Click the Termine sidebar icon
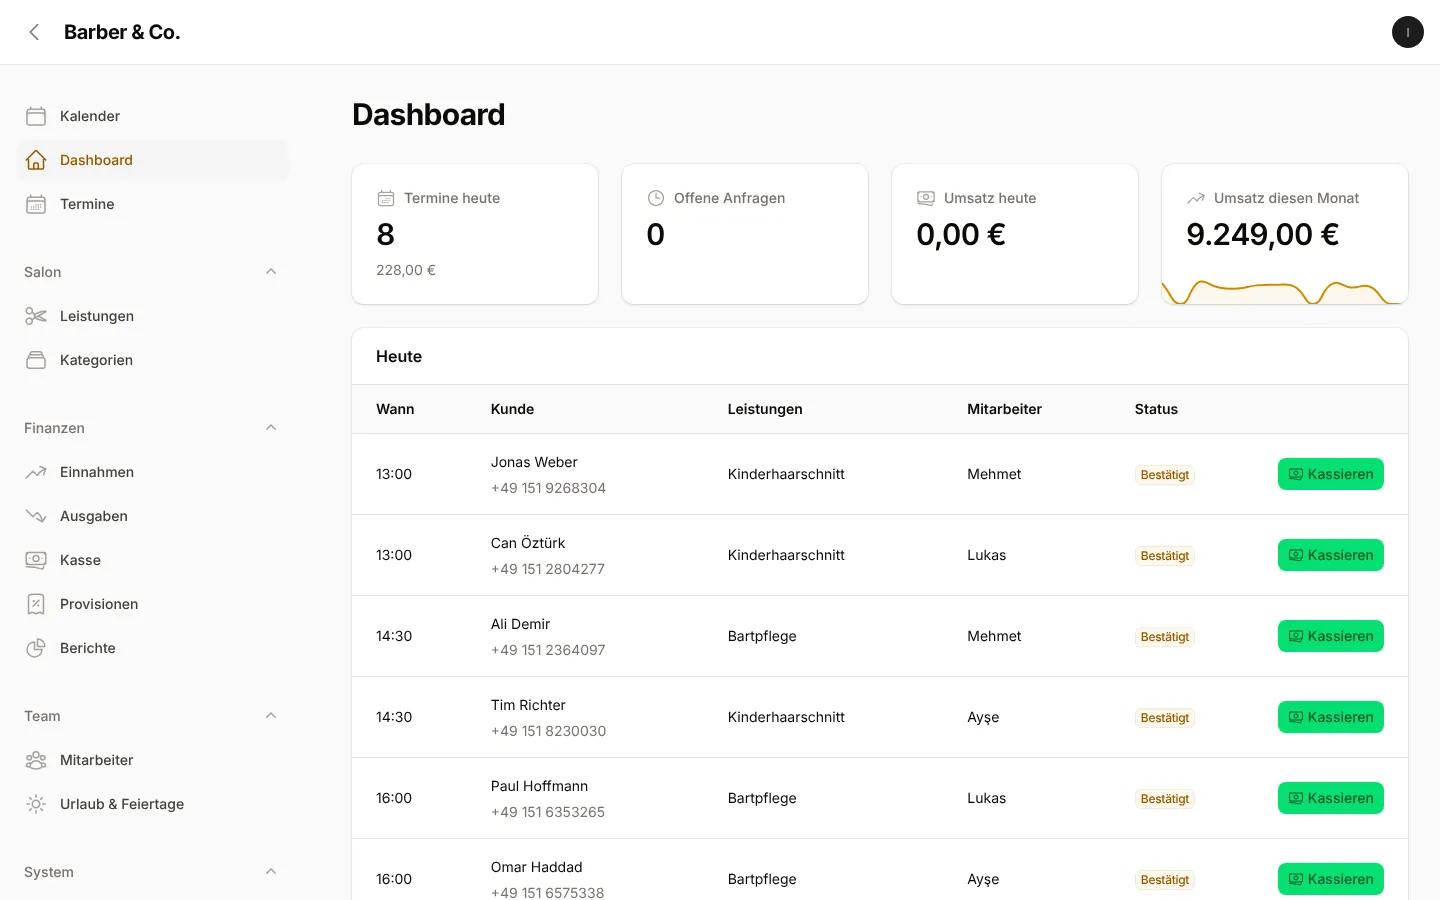 coord(36,204)
